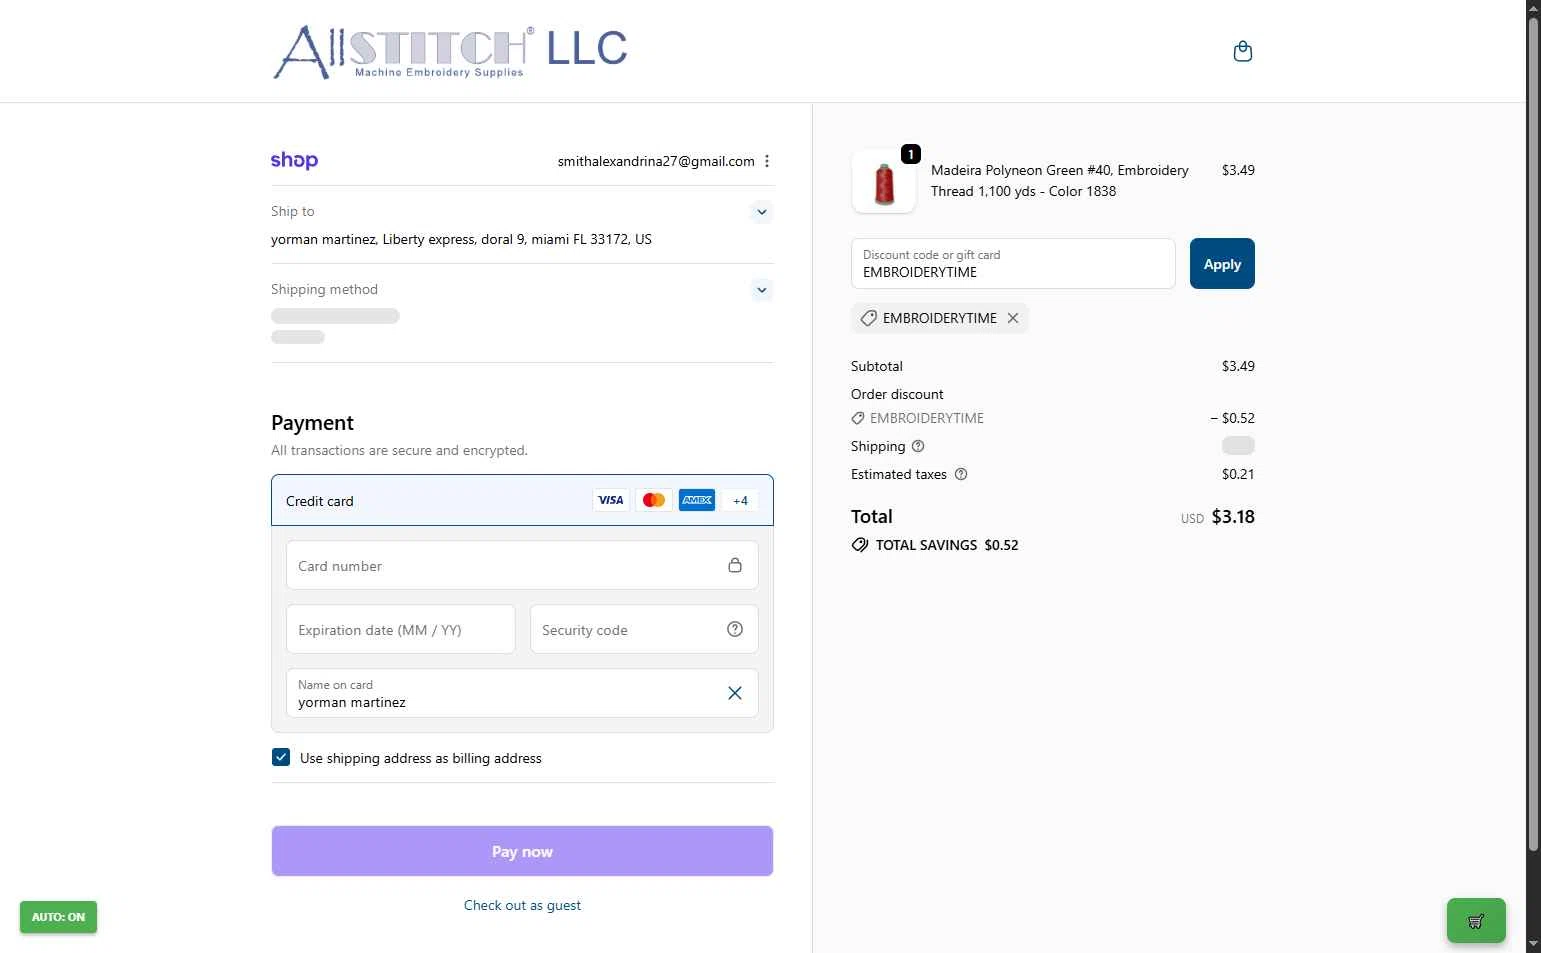The image size is (1541, 953).
Task: Remove the EMBROIDERYTIME discount tag
Action: (1013, 318)
